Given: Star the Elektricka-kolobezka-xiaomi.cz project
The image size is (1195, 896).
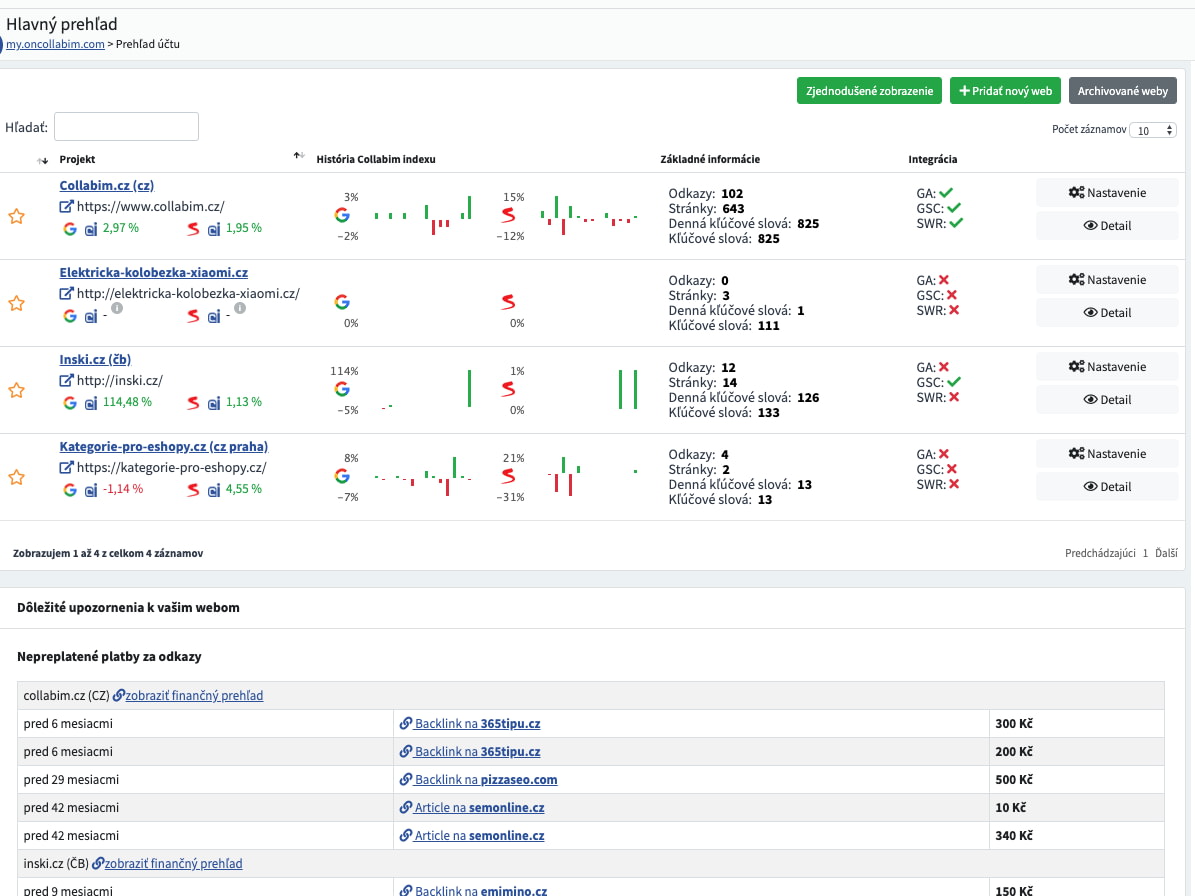Looking at the screenshot, I should pyautogui.click(x=16, y=303).
